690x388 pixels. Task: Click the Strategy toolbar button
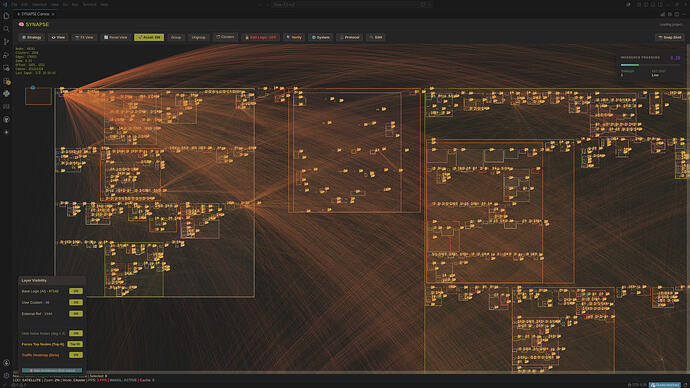32,37
